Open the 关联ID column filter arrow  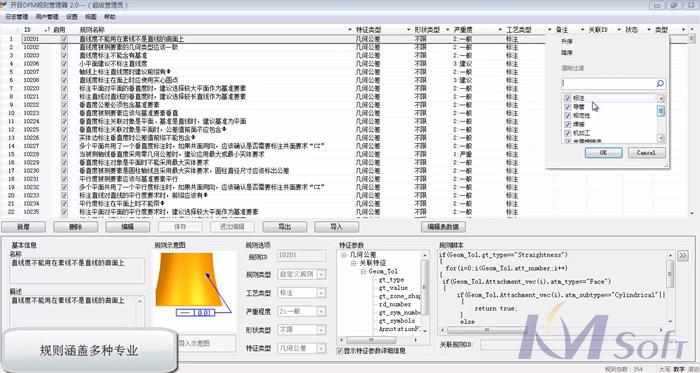[x=619, y=29]
